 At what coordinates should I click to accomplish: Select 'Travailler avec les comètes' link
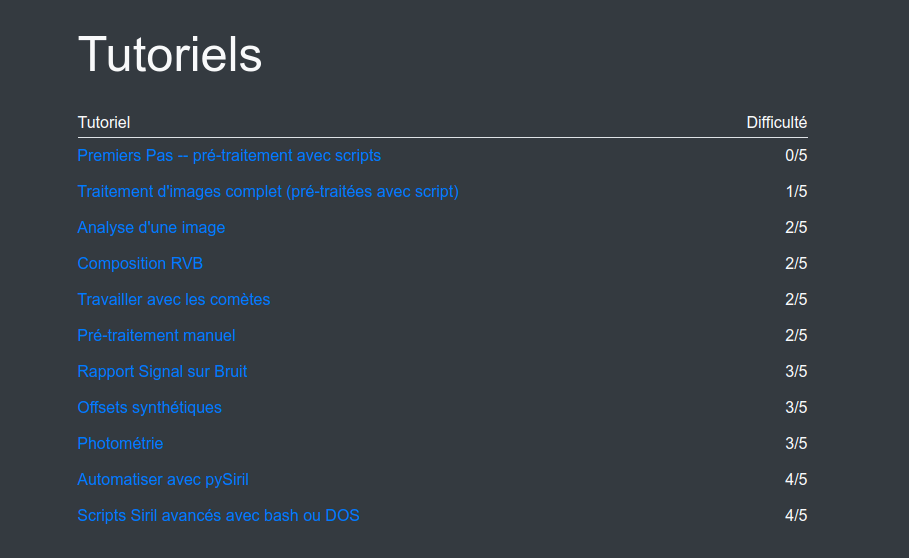[174, 300]
